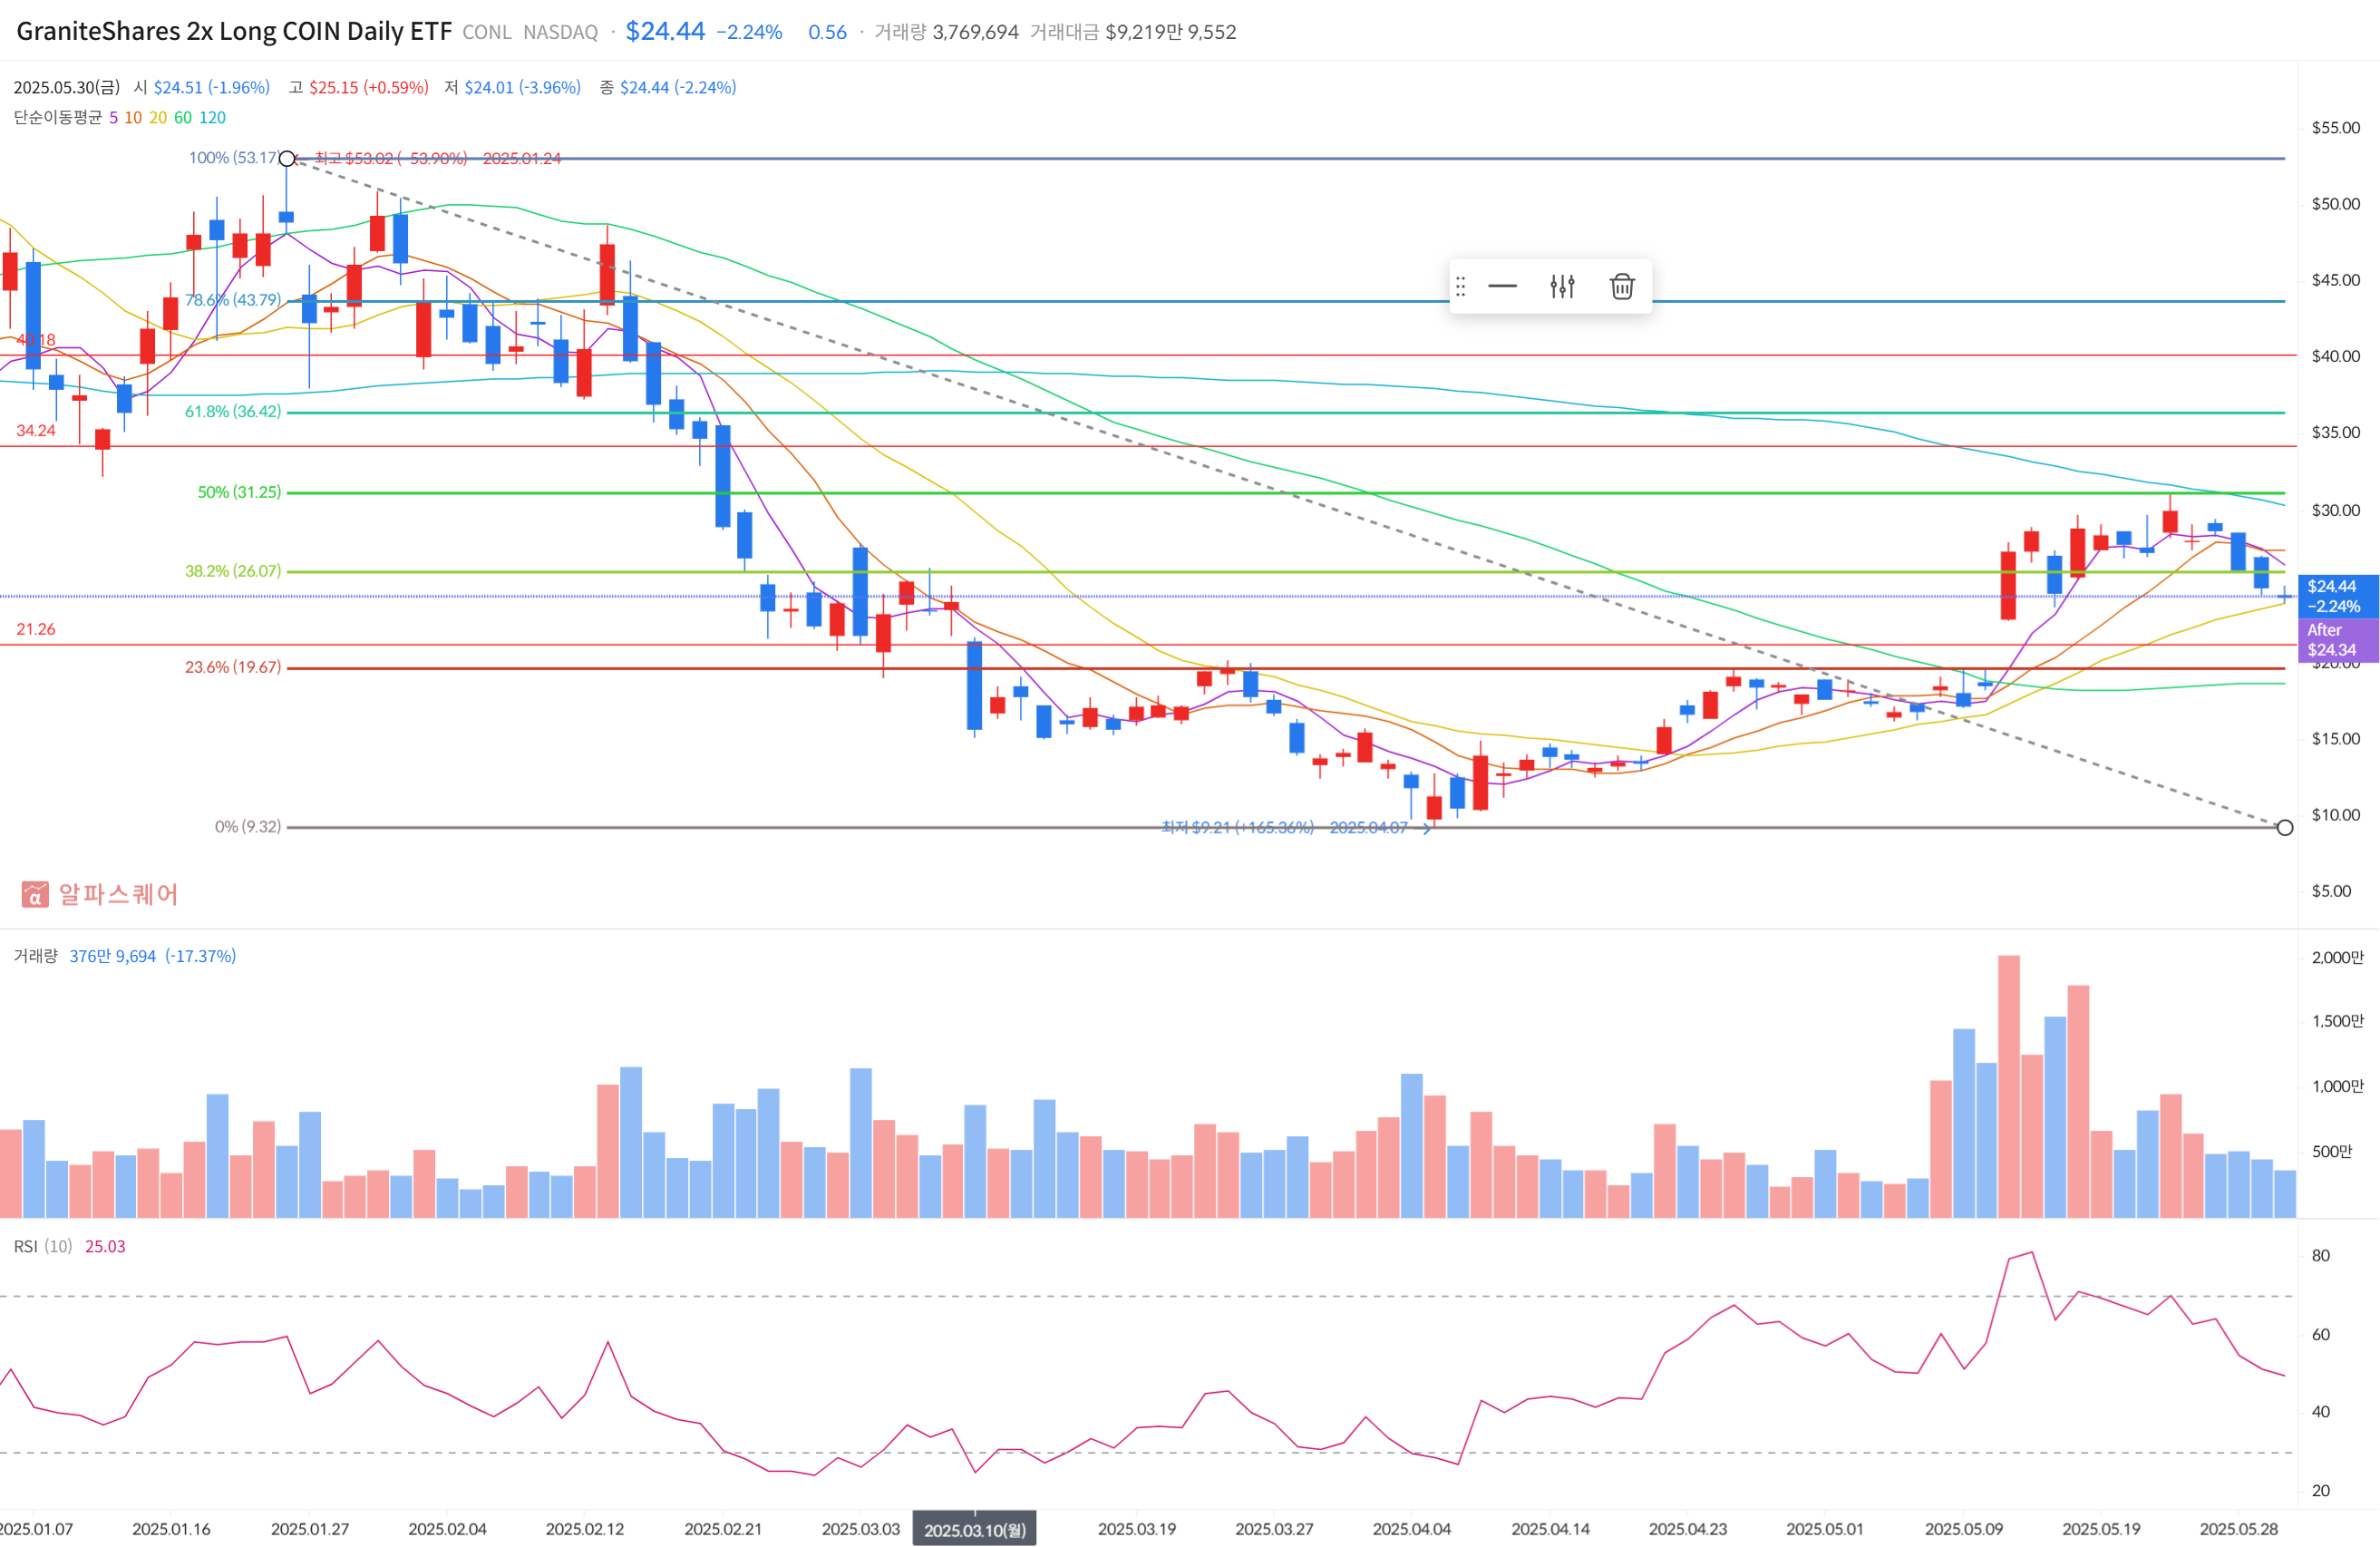Select the 23.6% (19.67) Fibonacci level label
The image size is (2380, 1547).
click(x=233, y=667)
